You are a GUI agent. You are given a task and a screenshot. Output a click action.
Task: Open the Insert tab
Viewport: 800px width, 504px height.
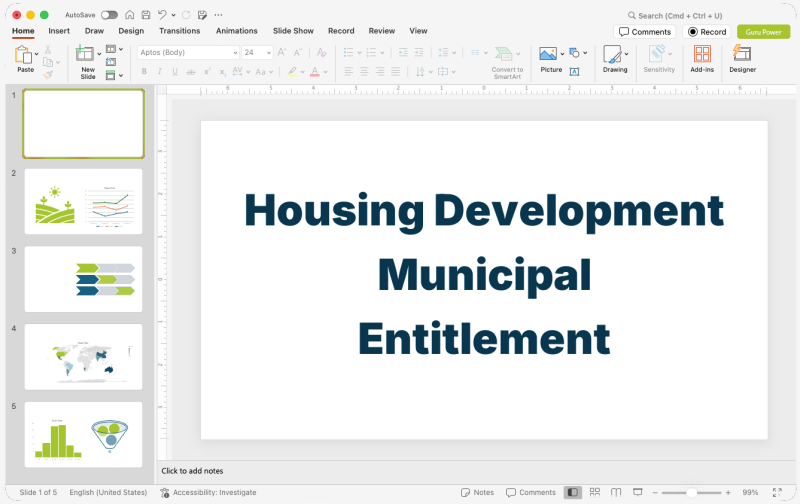pyautogui.click(x=59, y=31)
